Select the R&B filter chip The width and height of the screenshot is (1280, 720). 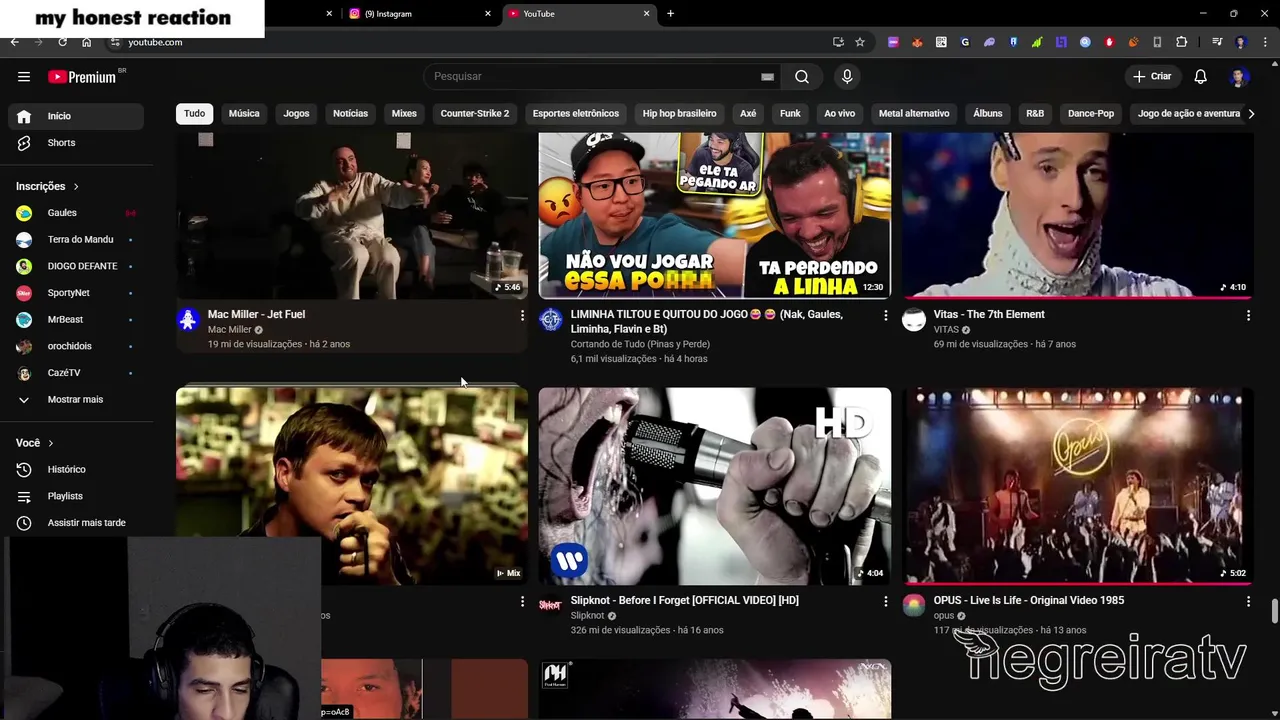[1035, 114]
